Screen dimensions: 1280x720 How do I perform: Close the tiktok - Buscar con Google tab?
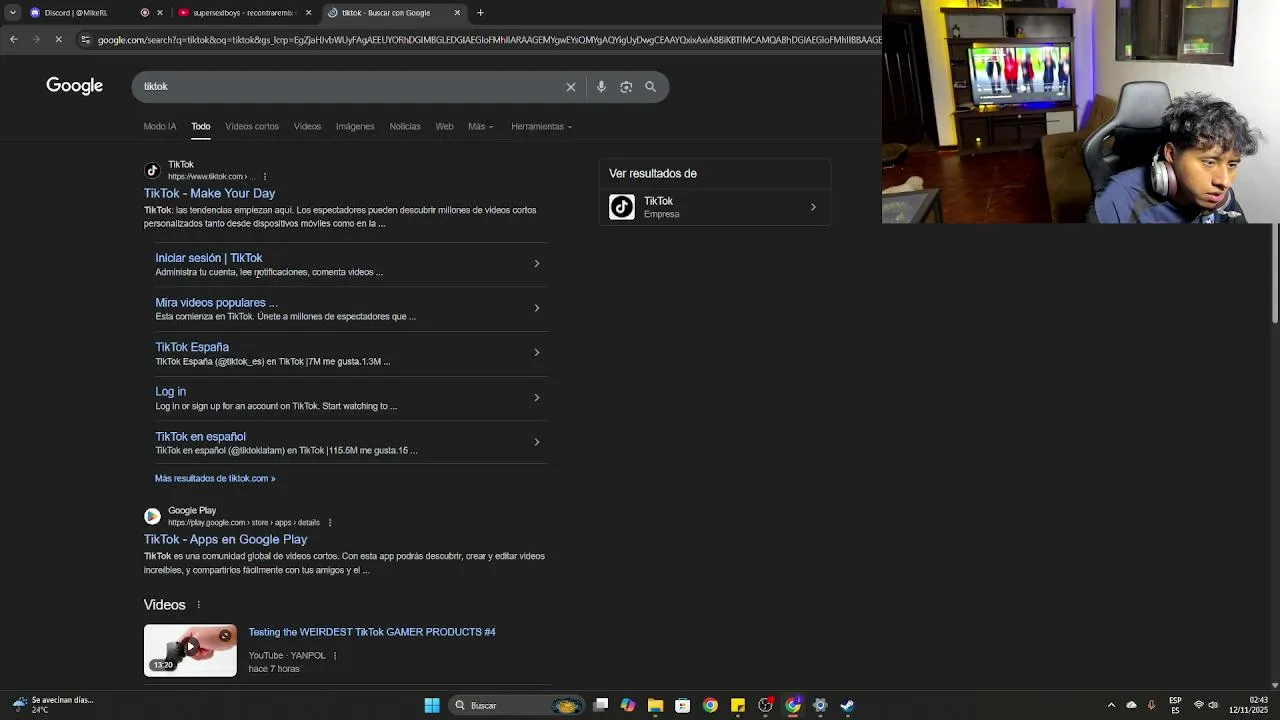tap(457, 13)
